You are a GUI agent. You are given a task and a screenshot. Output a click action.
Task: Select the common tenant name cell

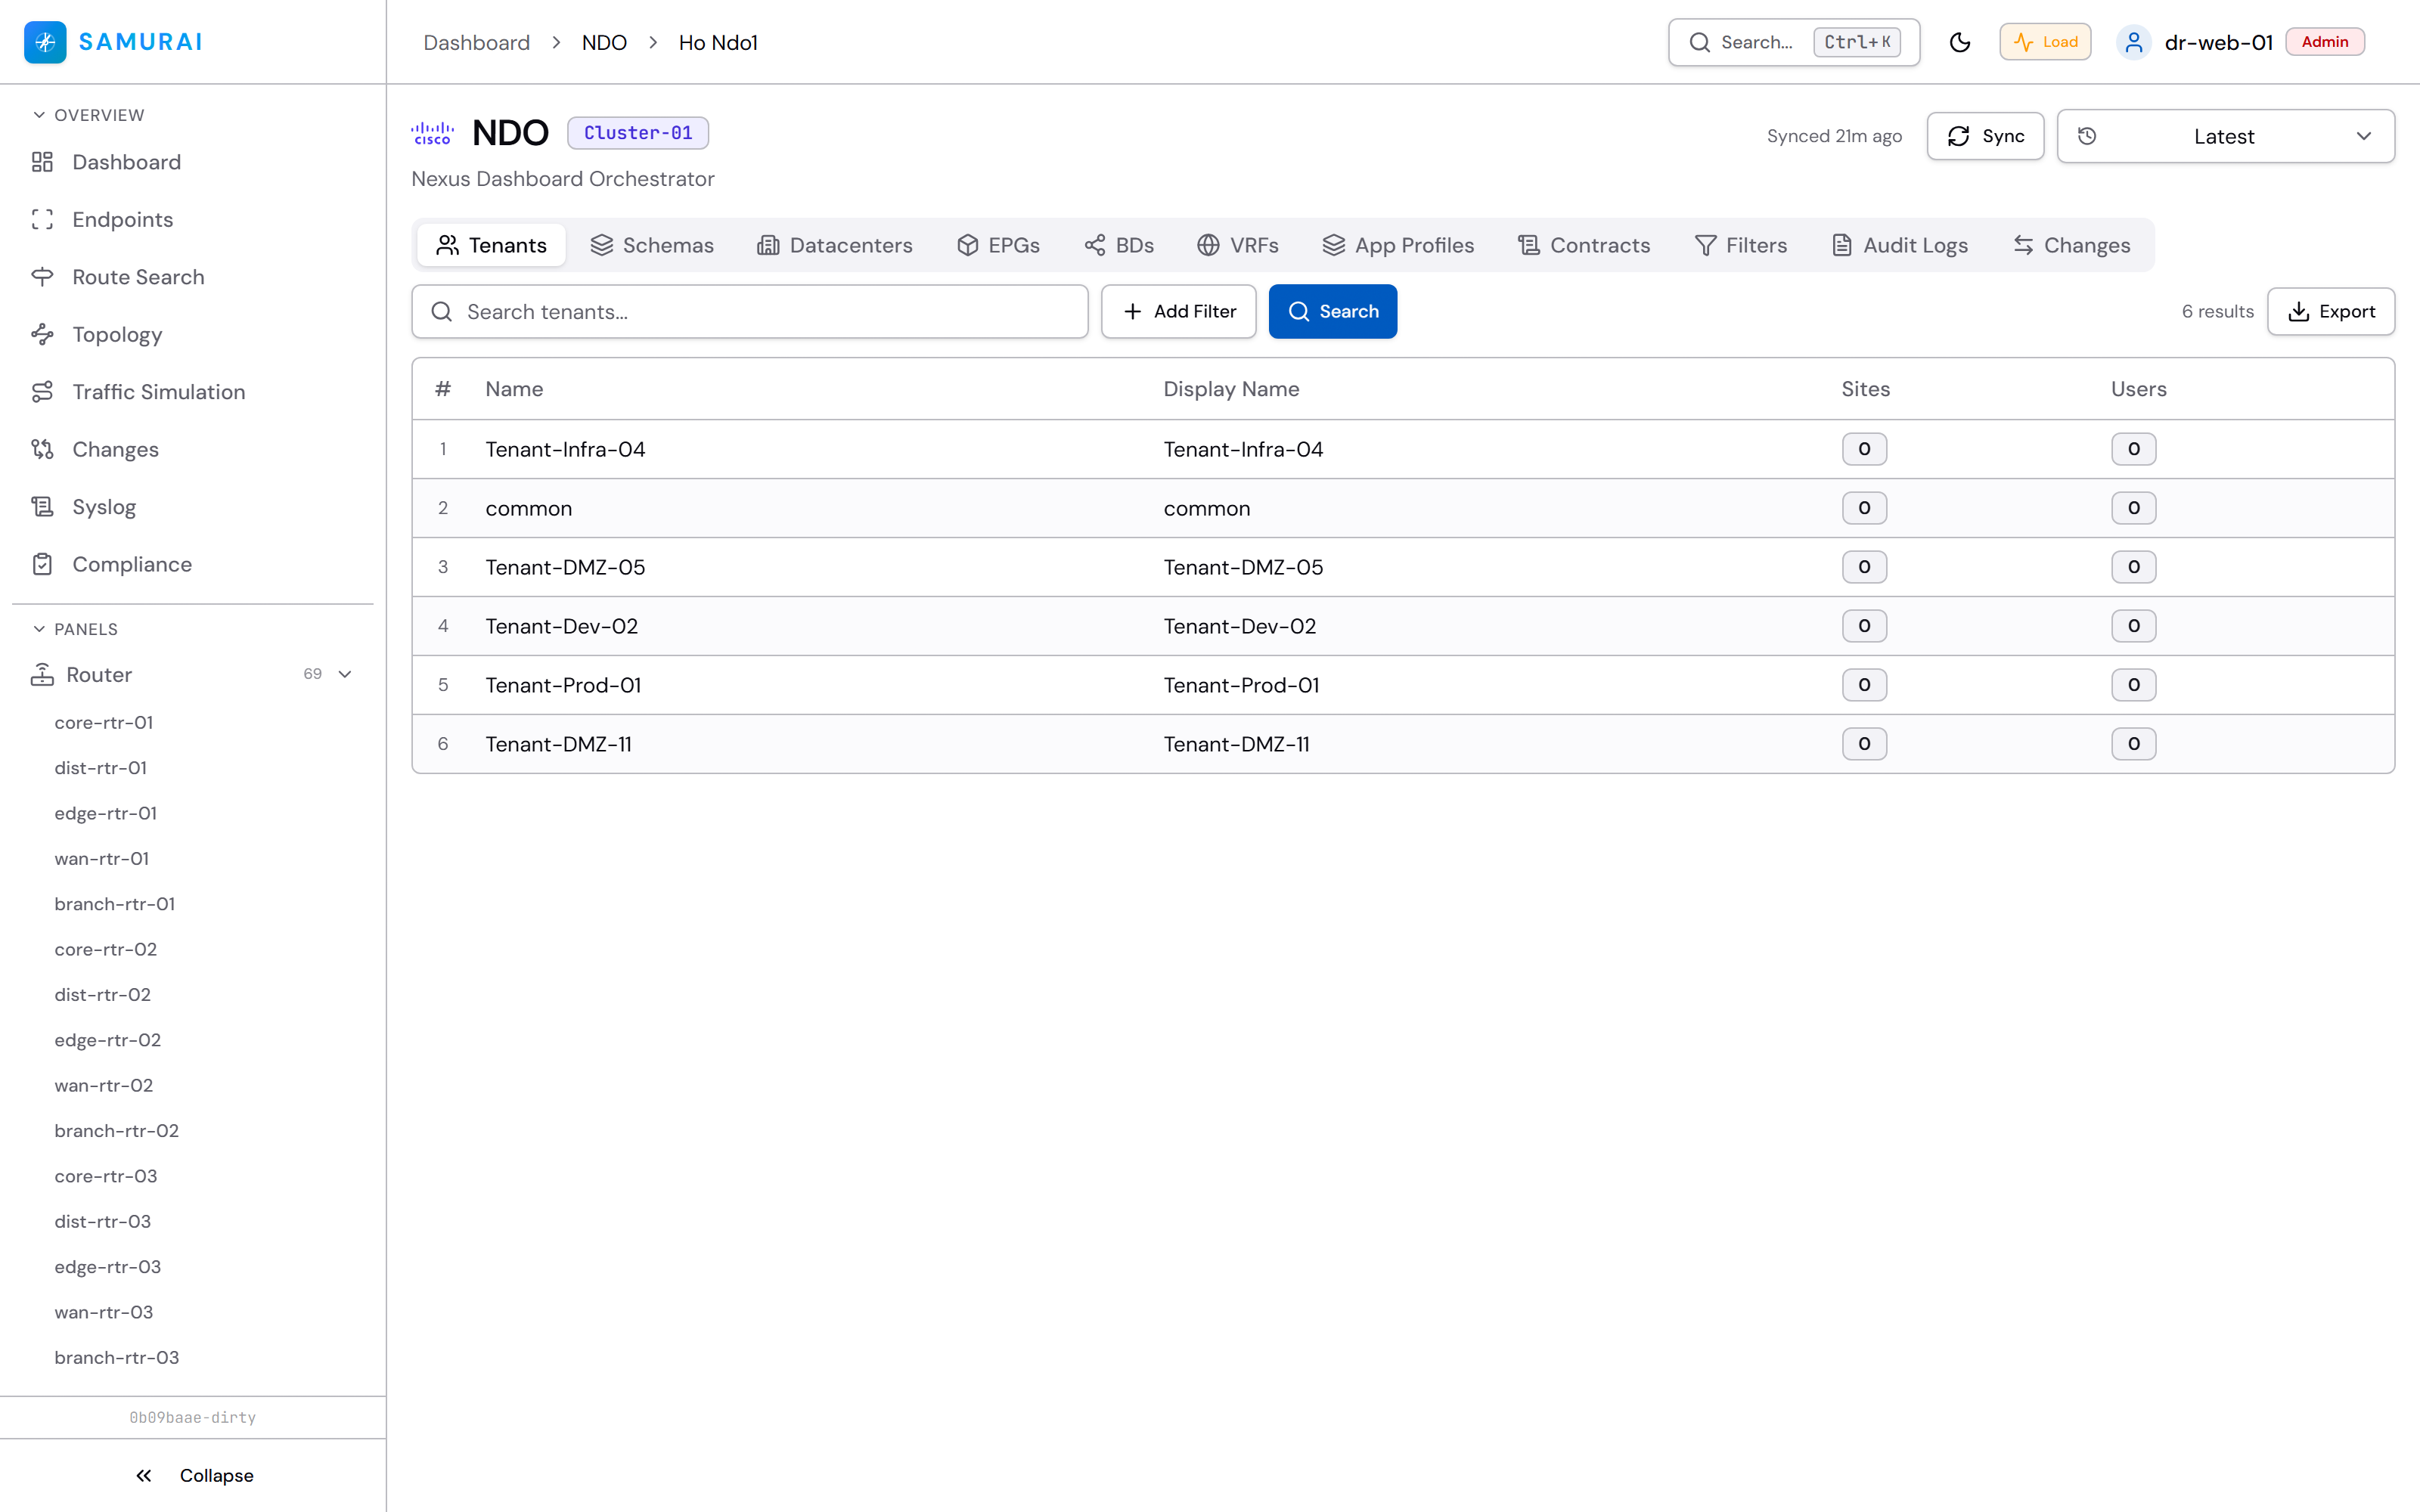(x=529, y=508)
